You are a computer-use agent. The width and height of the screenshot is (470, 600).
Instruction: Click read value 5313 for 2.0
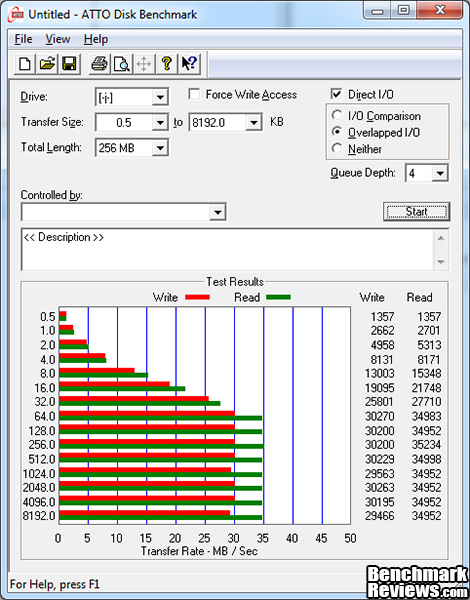pos(429,345)
